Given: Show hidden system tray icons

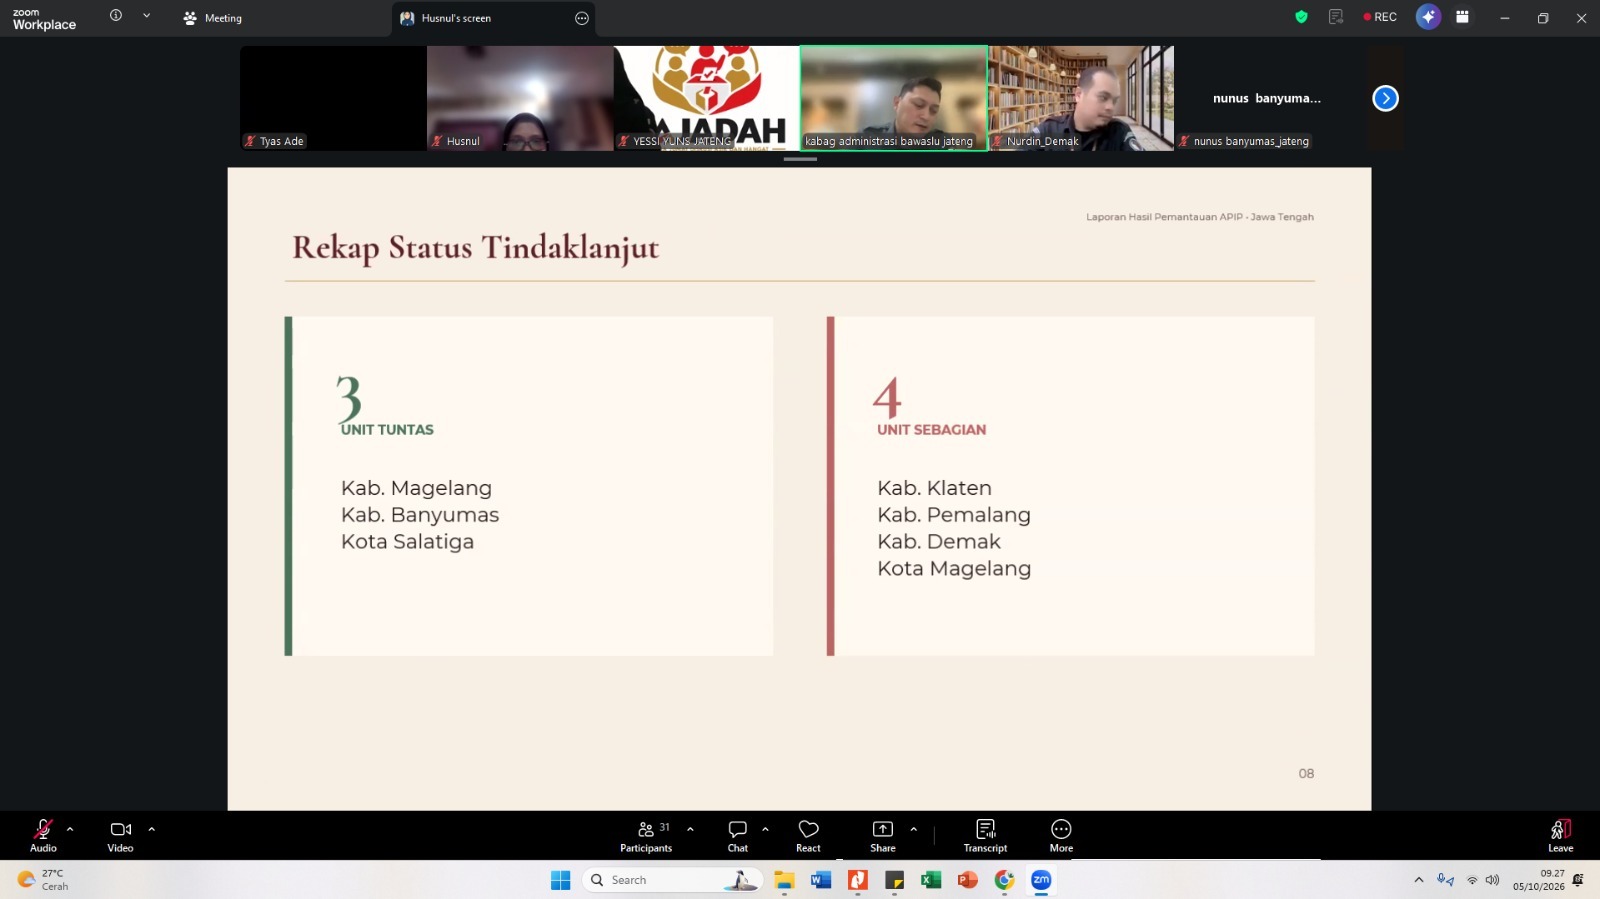Looking at the screenshot, I should click(x=1418, y=880).
